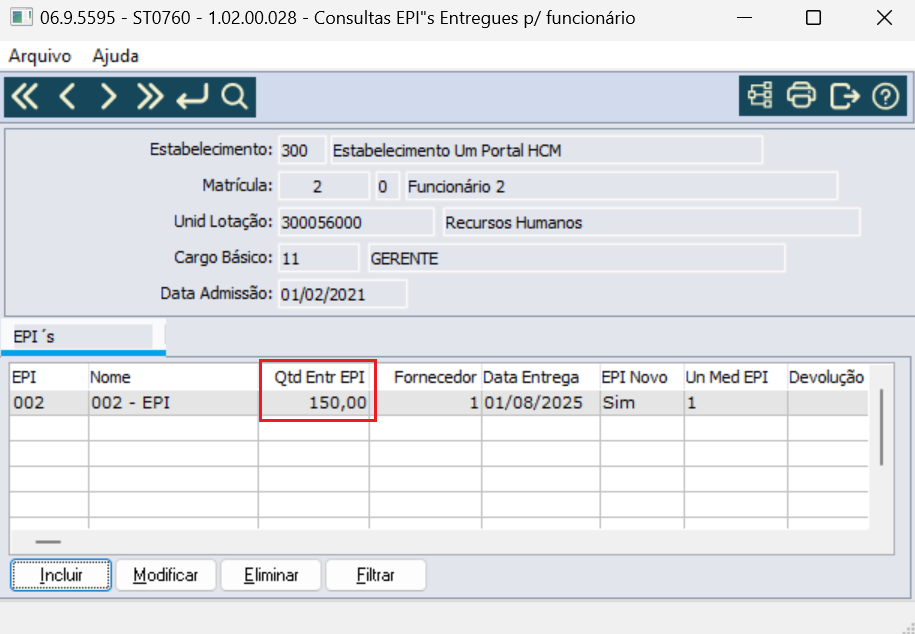Click the Fornecedor column header
915x634 pixels.
[425, 377]
